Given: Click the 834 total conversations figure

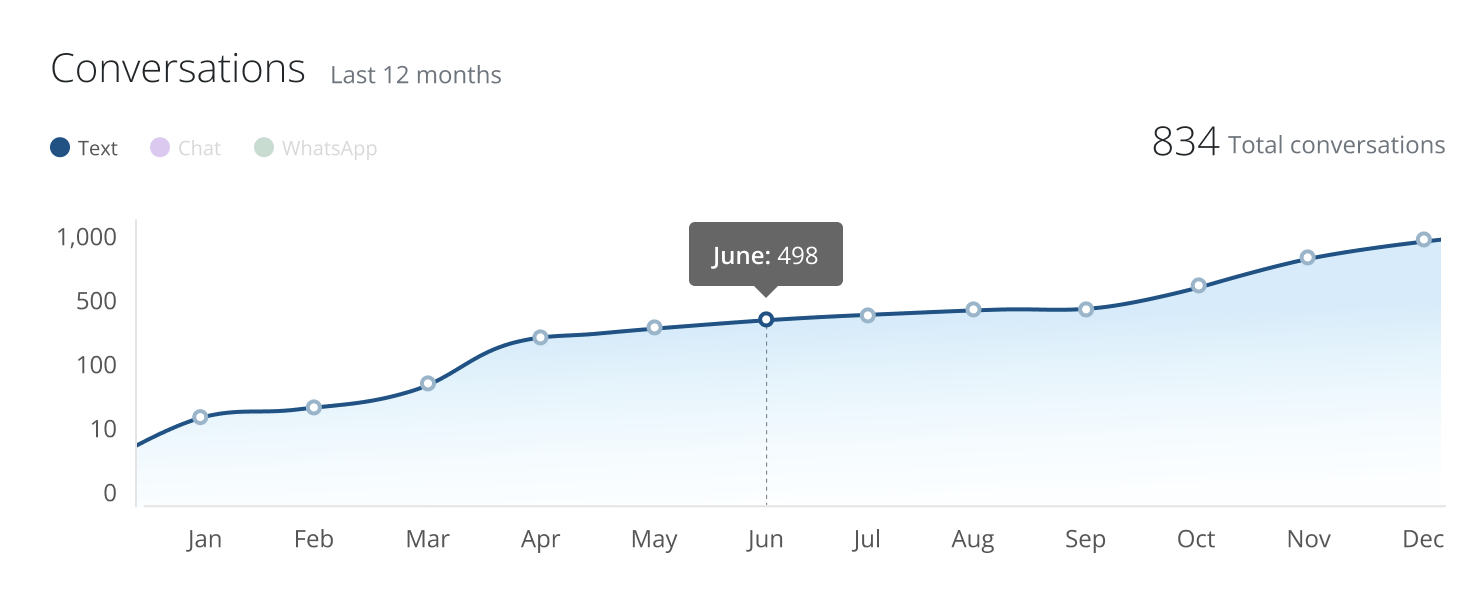Looking at the screenshot, I should point(1185,144).
